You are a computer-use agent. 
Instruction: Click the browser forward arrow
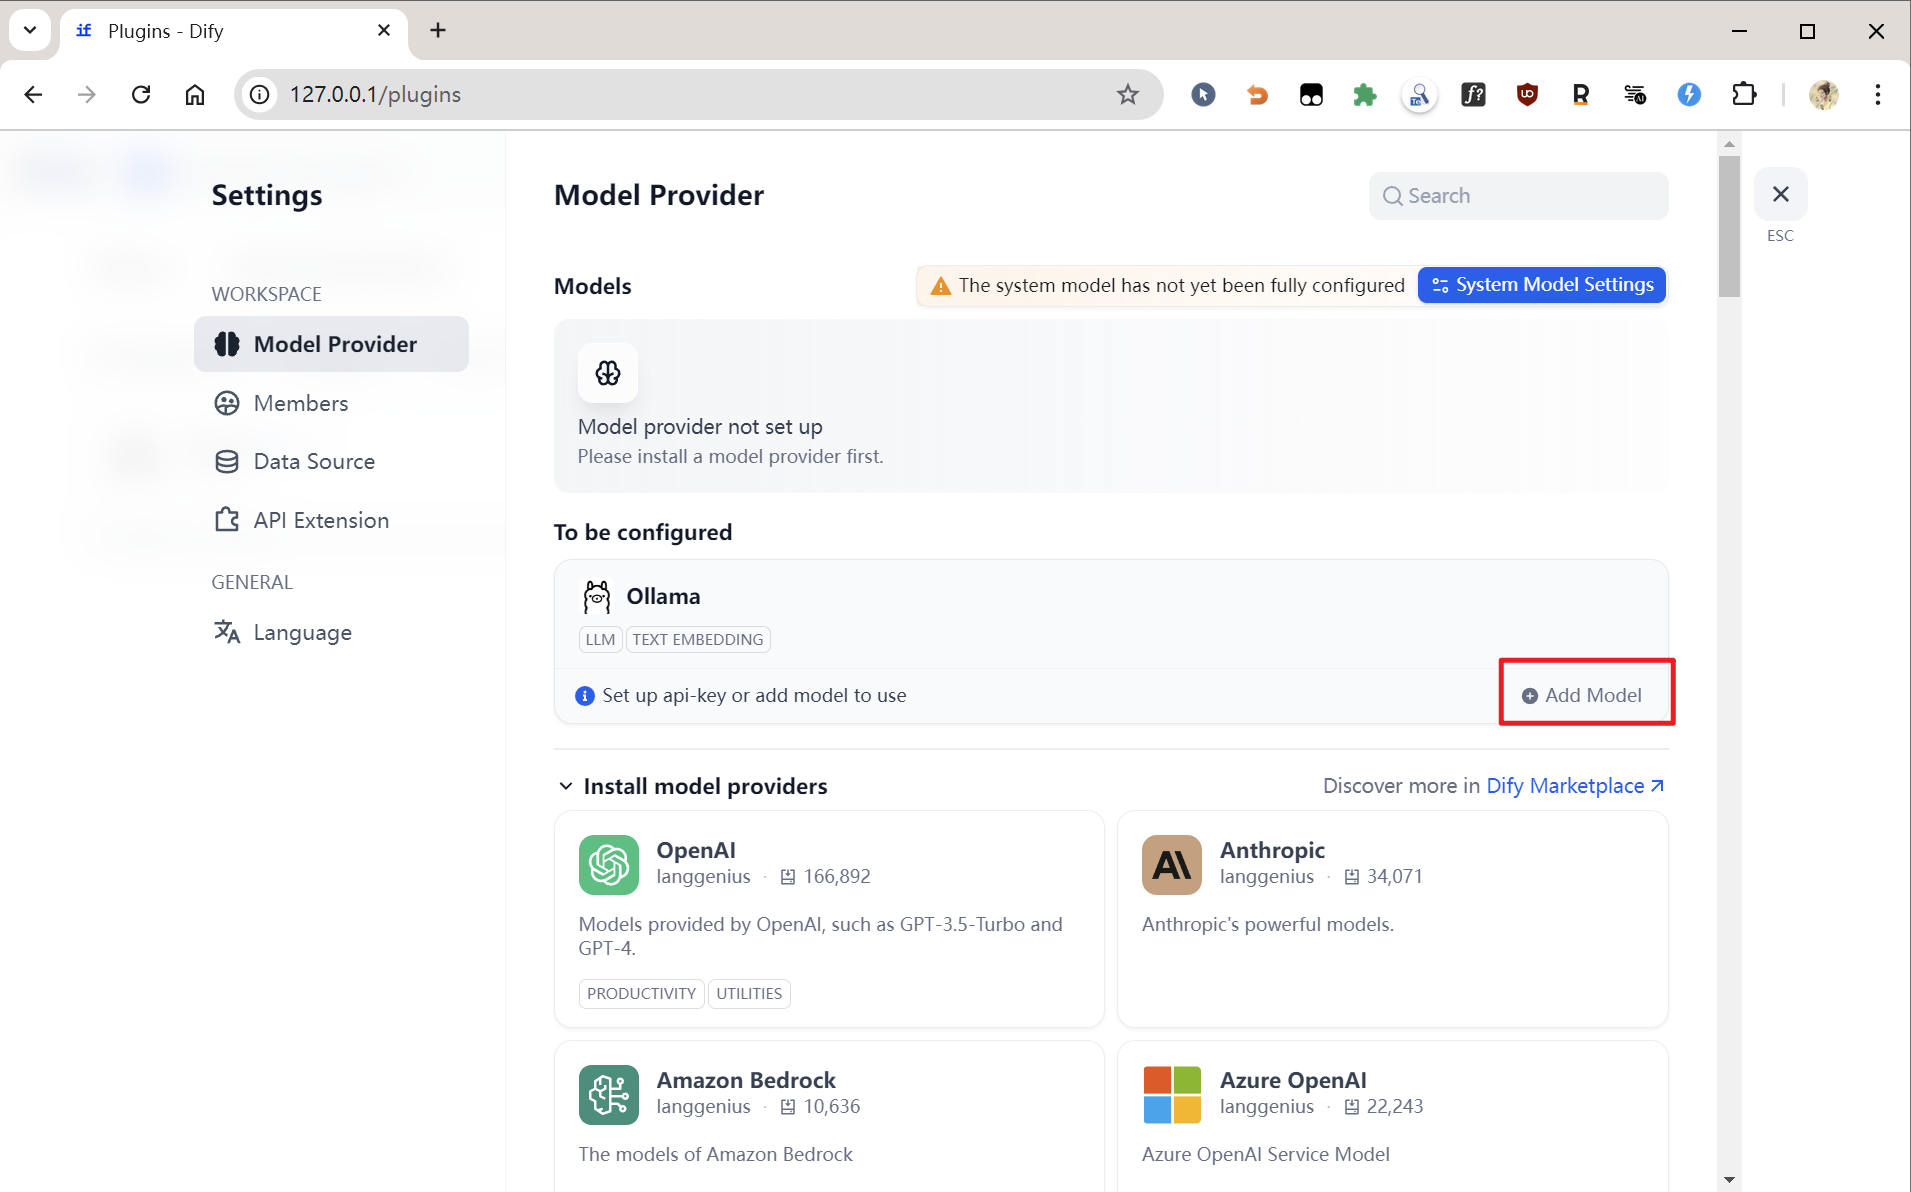point(87,94)
